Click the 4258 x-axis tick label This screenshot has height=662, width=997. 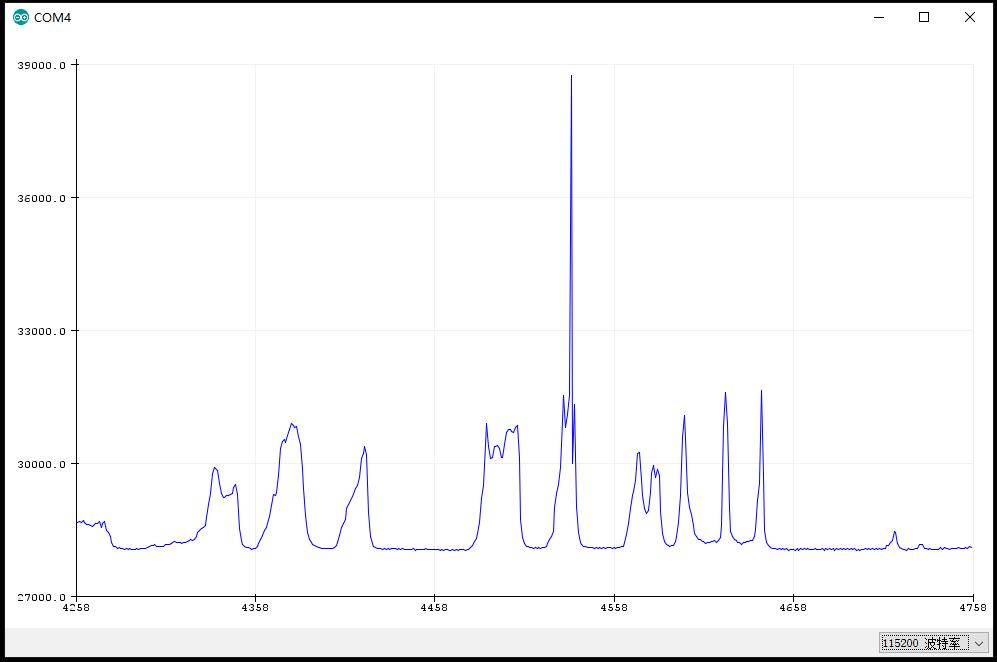[76, 607]
